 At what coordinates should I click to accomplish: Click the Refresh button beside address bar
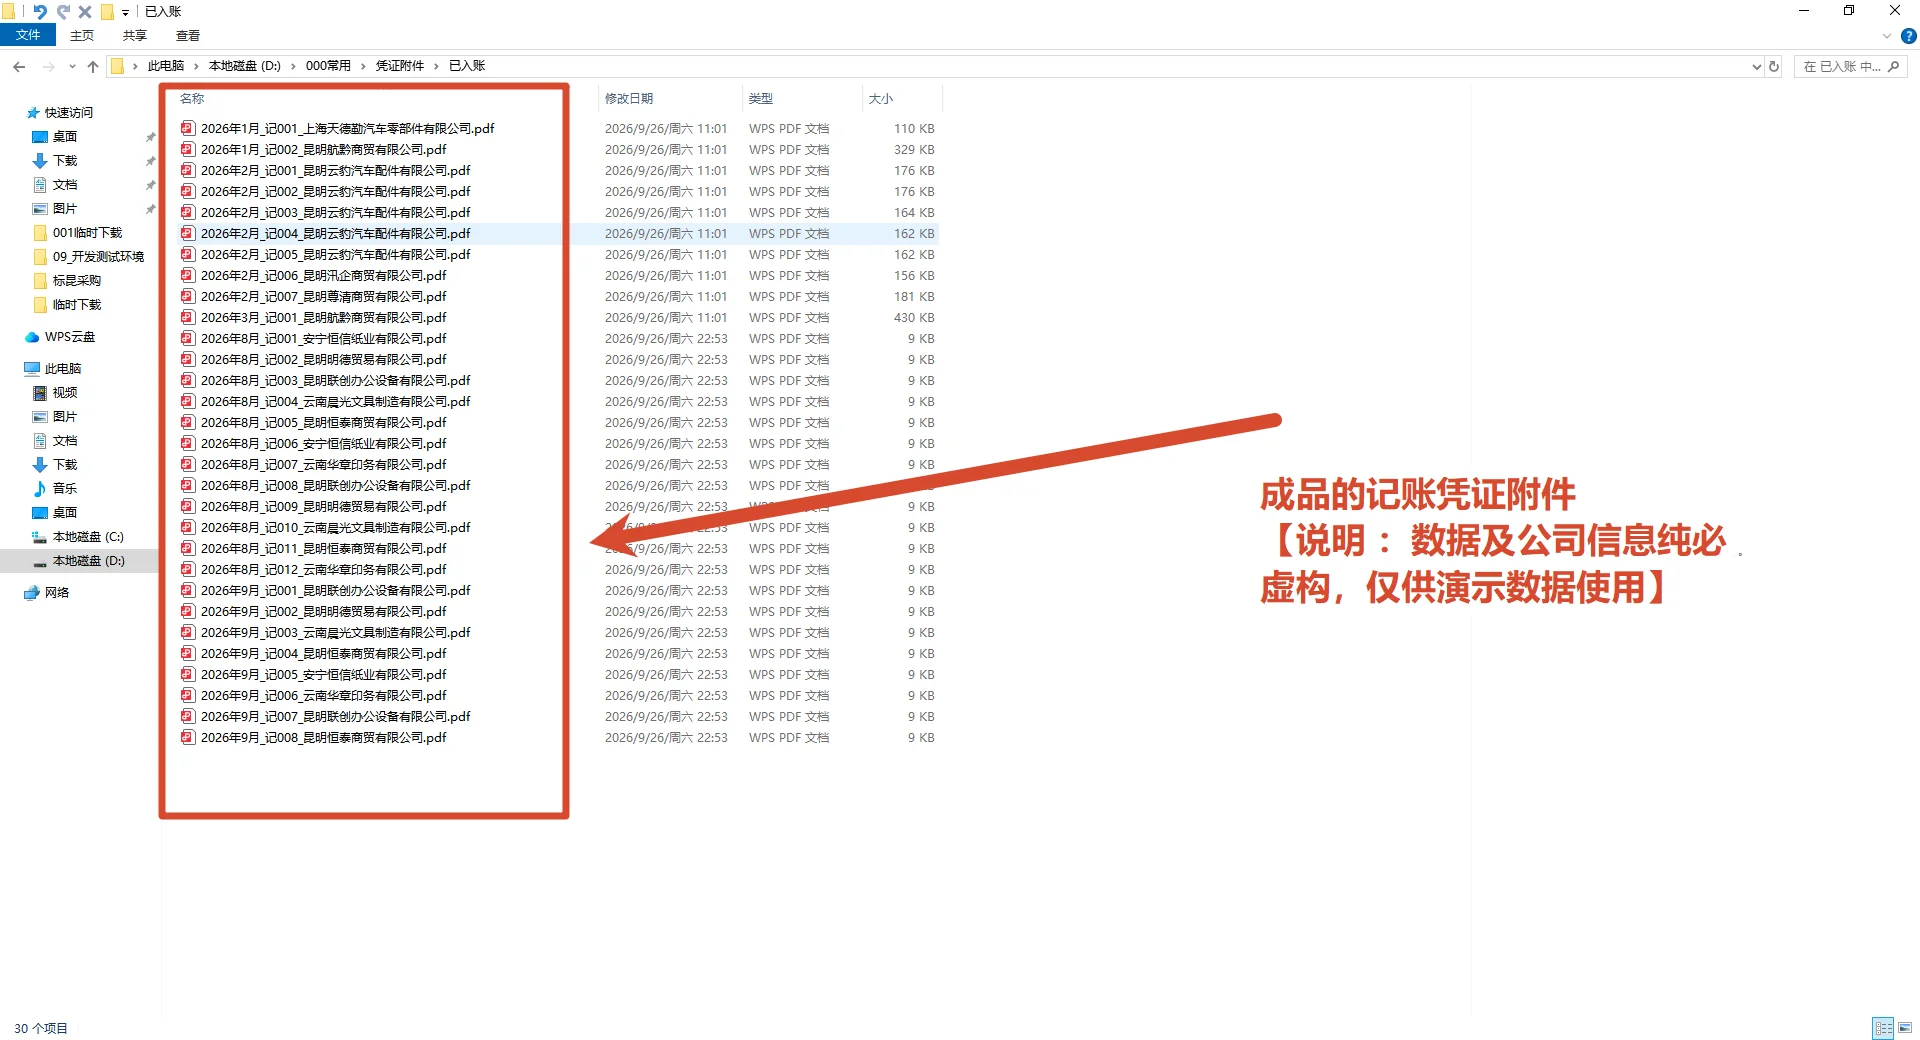click(1774, 67)
